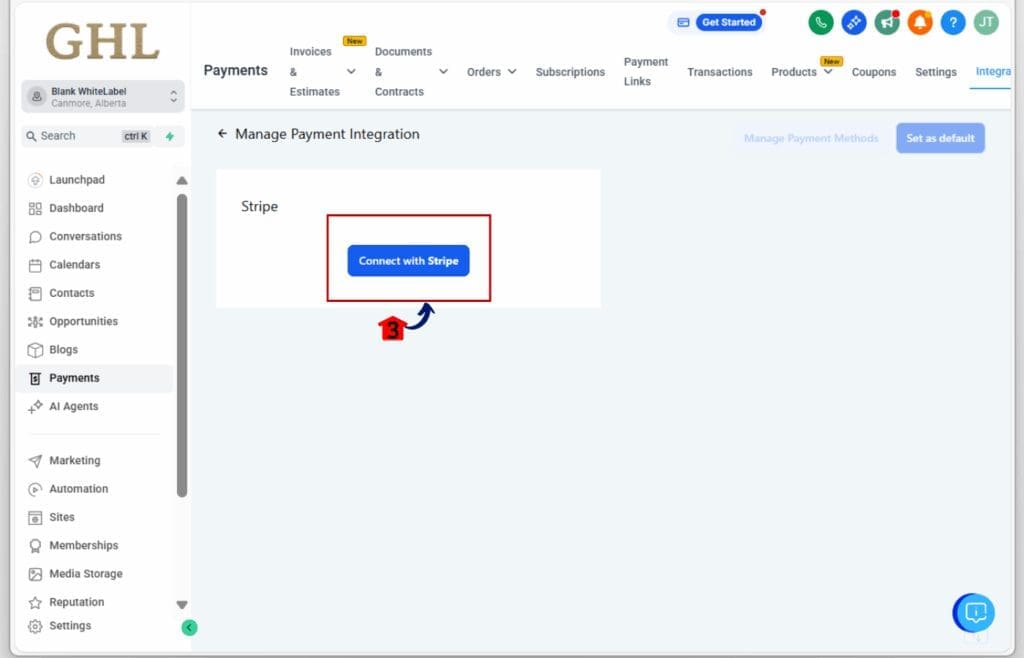Open the Subscriptions tab
The width and height of the screenshot is (1024, 658).
[570, 72]
